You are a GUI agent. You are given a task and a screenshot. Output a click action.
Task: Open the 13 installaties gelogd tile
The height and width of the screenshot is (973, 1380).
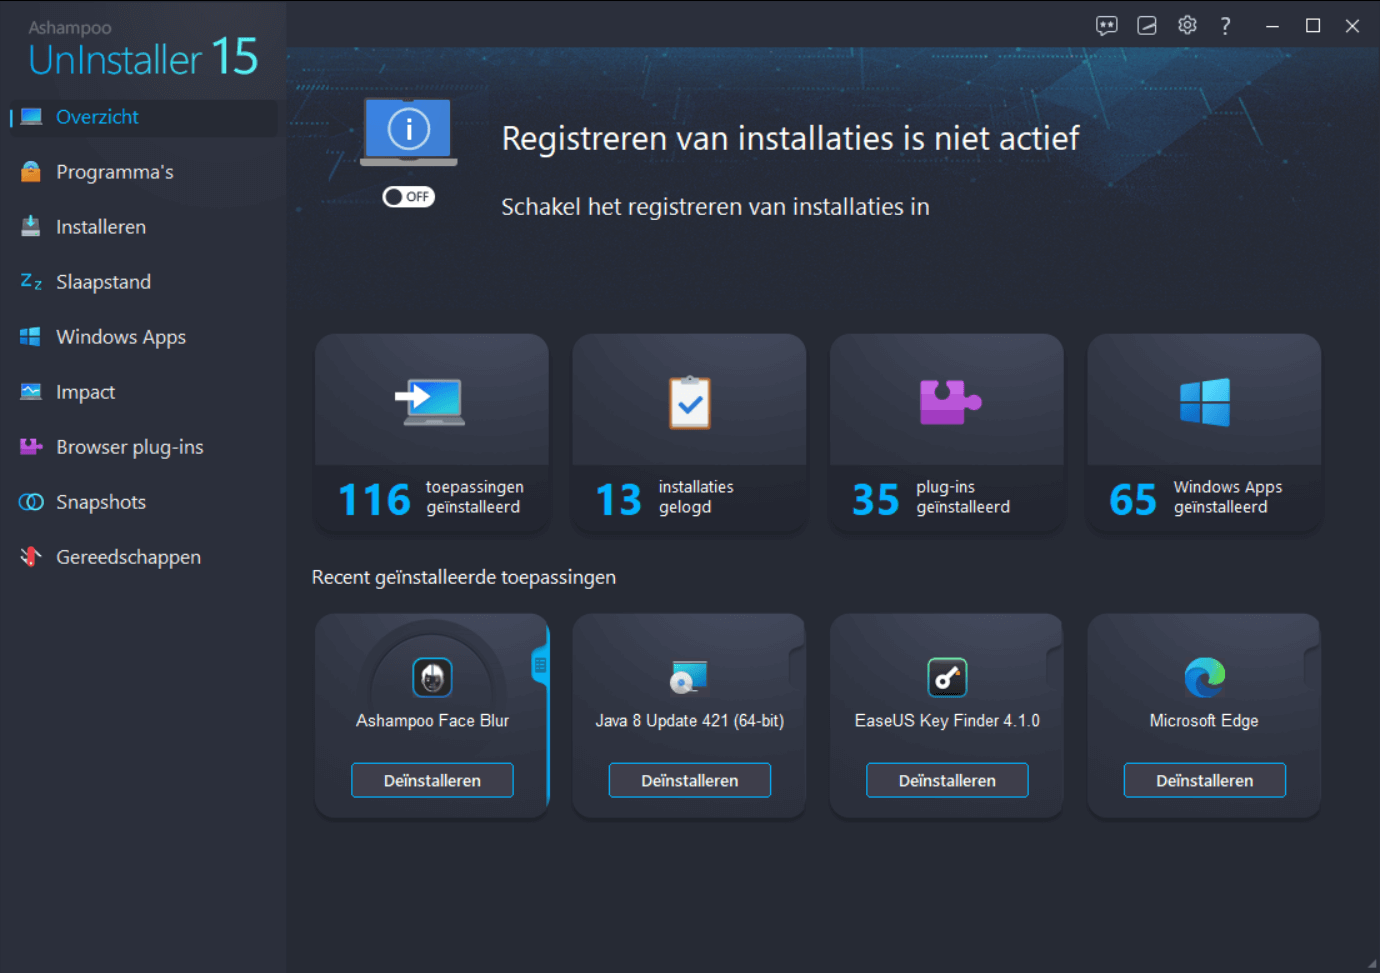[689, 433]
